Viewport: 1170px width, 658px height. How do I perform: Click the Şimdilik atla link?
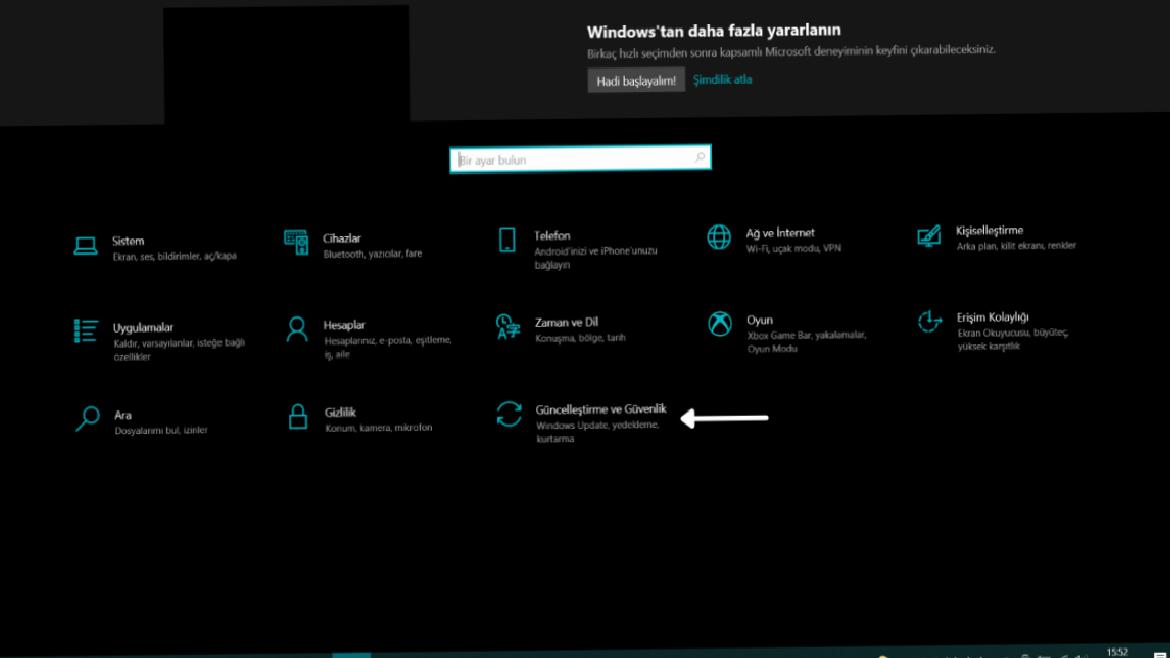(722, 79)
